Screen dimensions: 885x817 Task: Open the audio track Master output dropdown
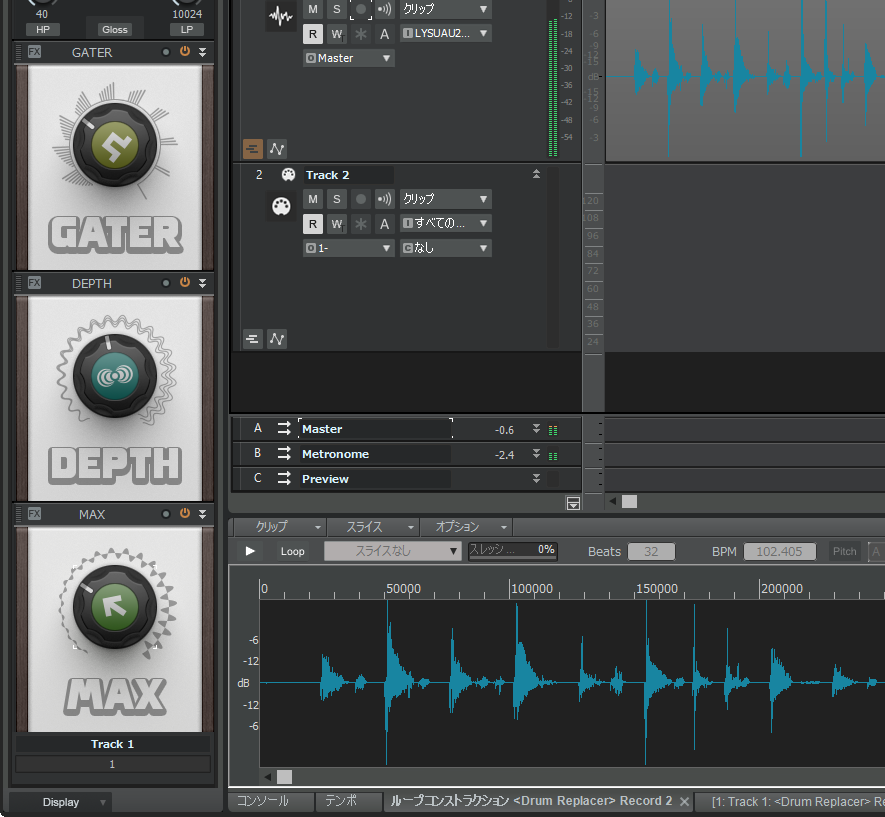348,58
